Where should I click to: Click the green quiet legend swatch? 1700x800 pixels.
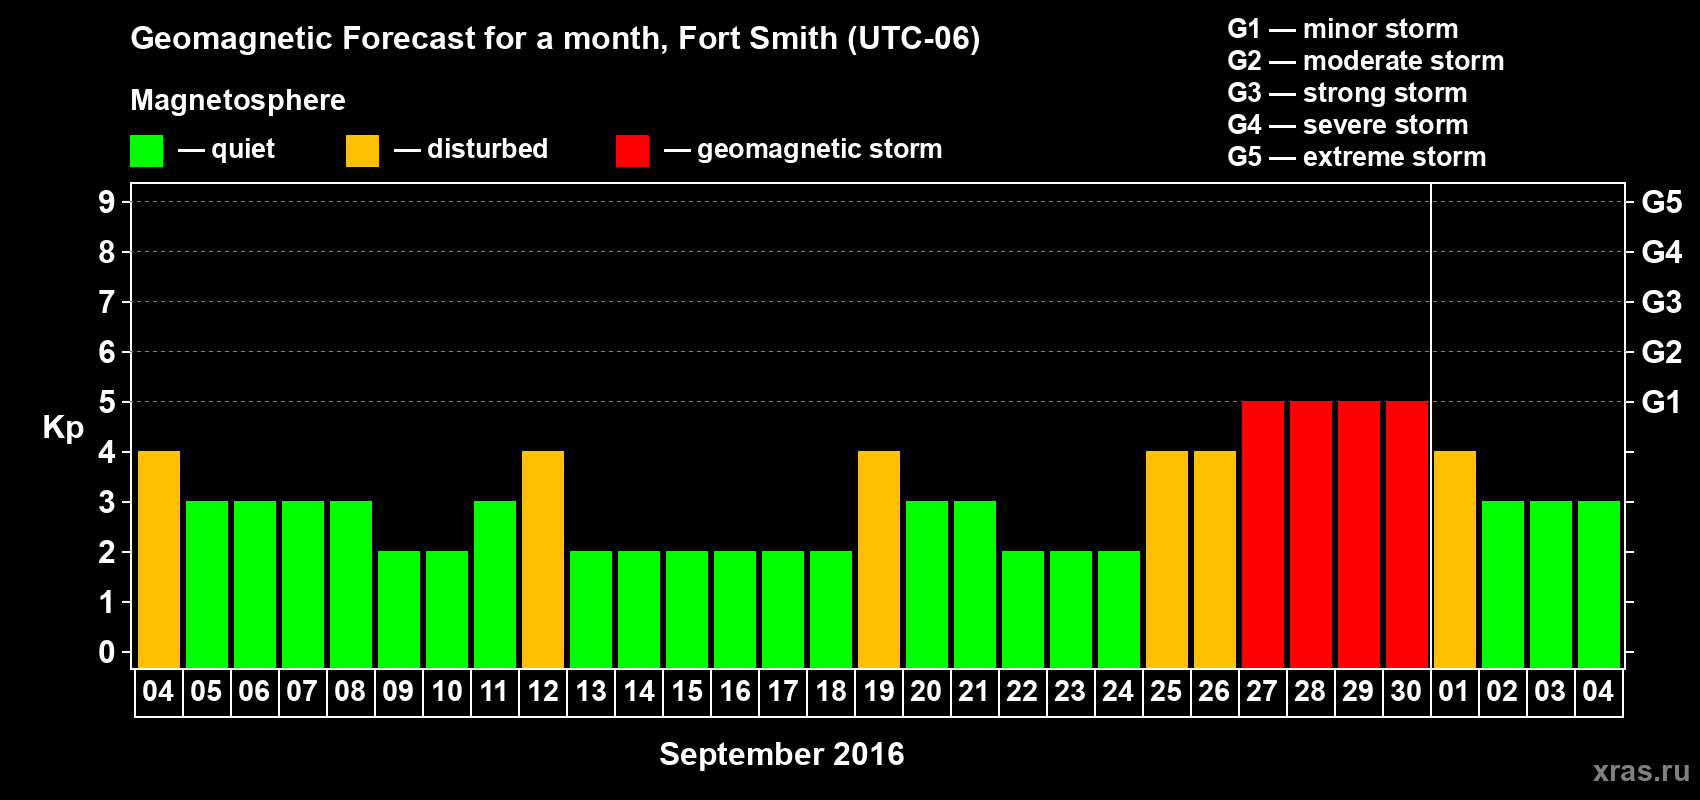pos(146,151)
